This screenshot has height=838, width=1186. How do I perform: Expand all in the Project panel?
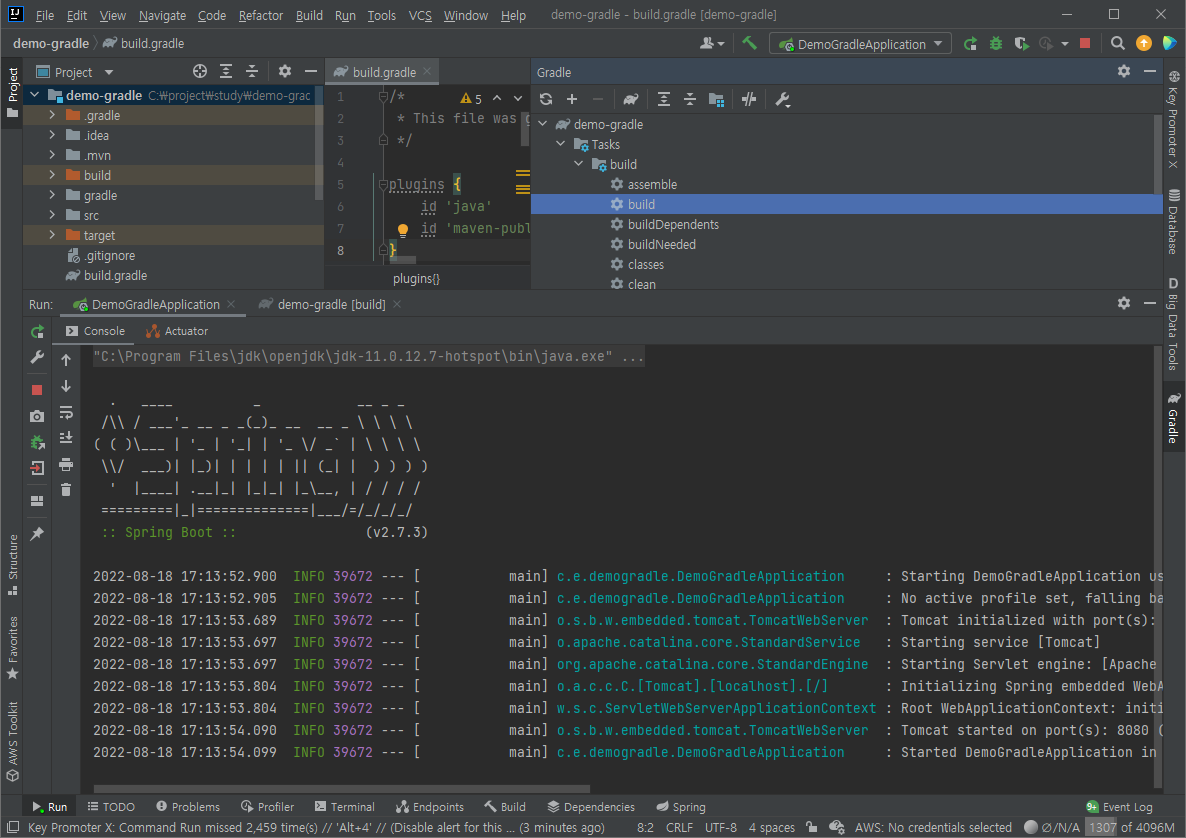pos(225,71)
